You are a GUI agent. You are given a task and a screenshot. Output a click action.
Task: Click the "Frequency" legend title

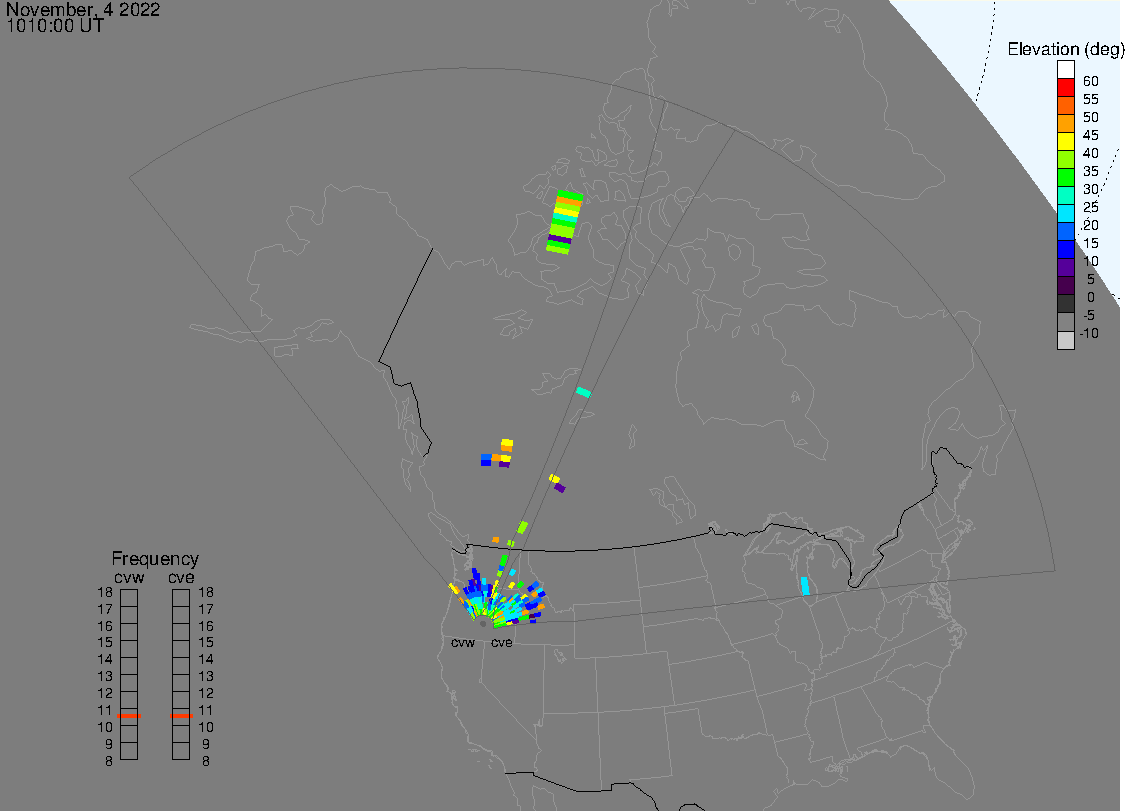coord(155,558)
